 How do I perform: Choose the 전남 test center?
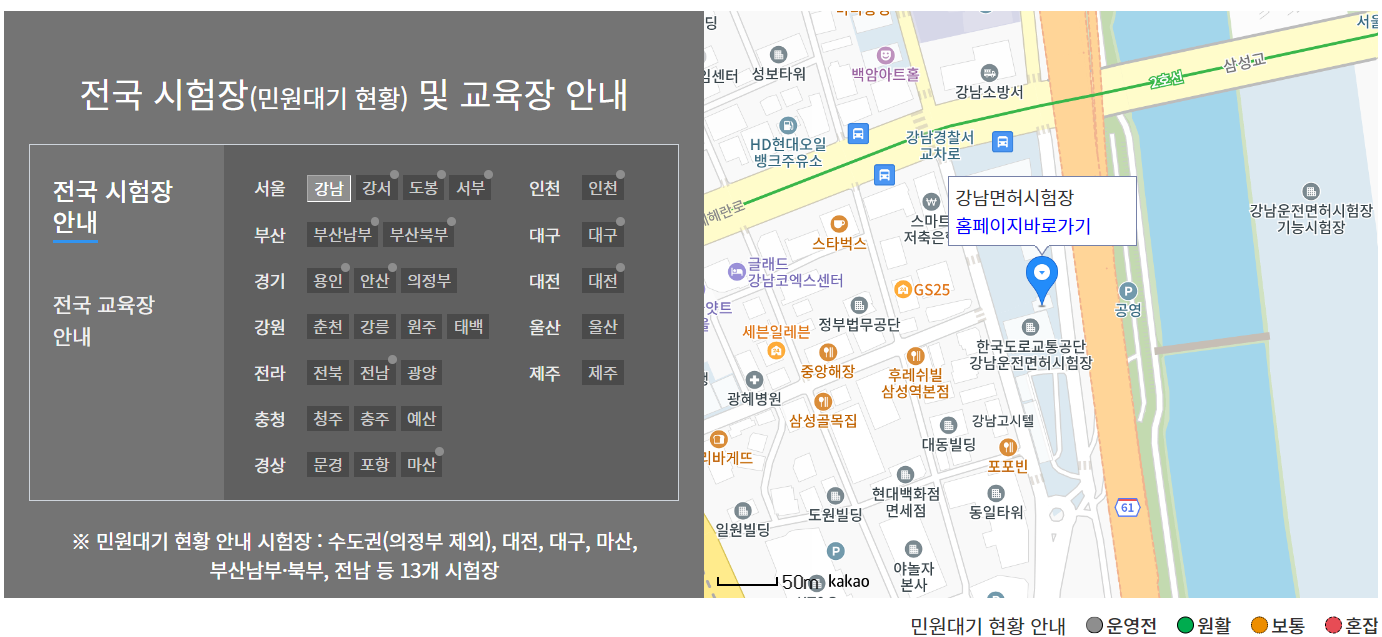click(375, 373)
